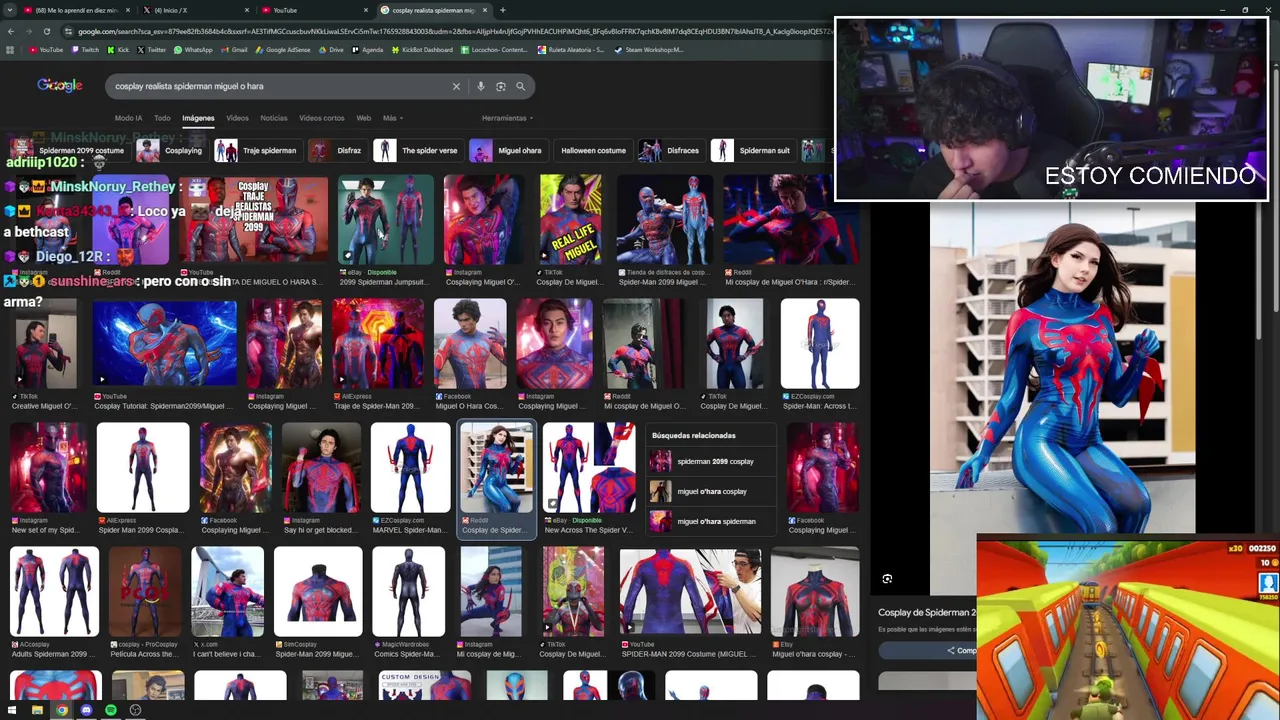This screenshot has height=720, width=1280.
Task: Filter by Disfraz suggestion chip
Action: 336,151
